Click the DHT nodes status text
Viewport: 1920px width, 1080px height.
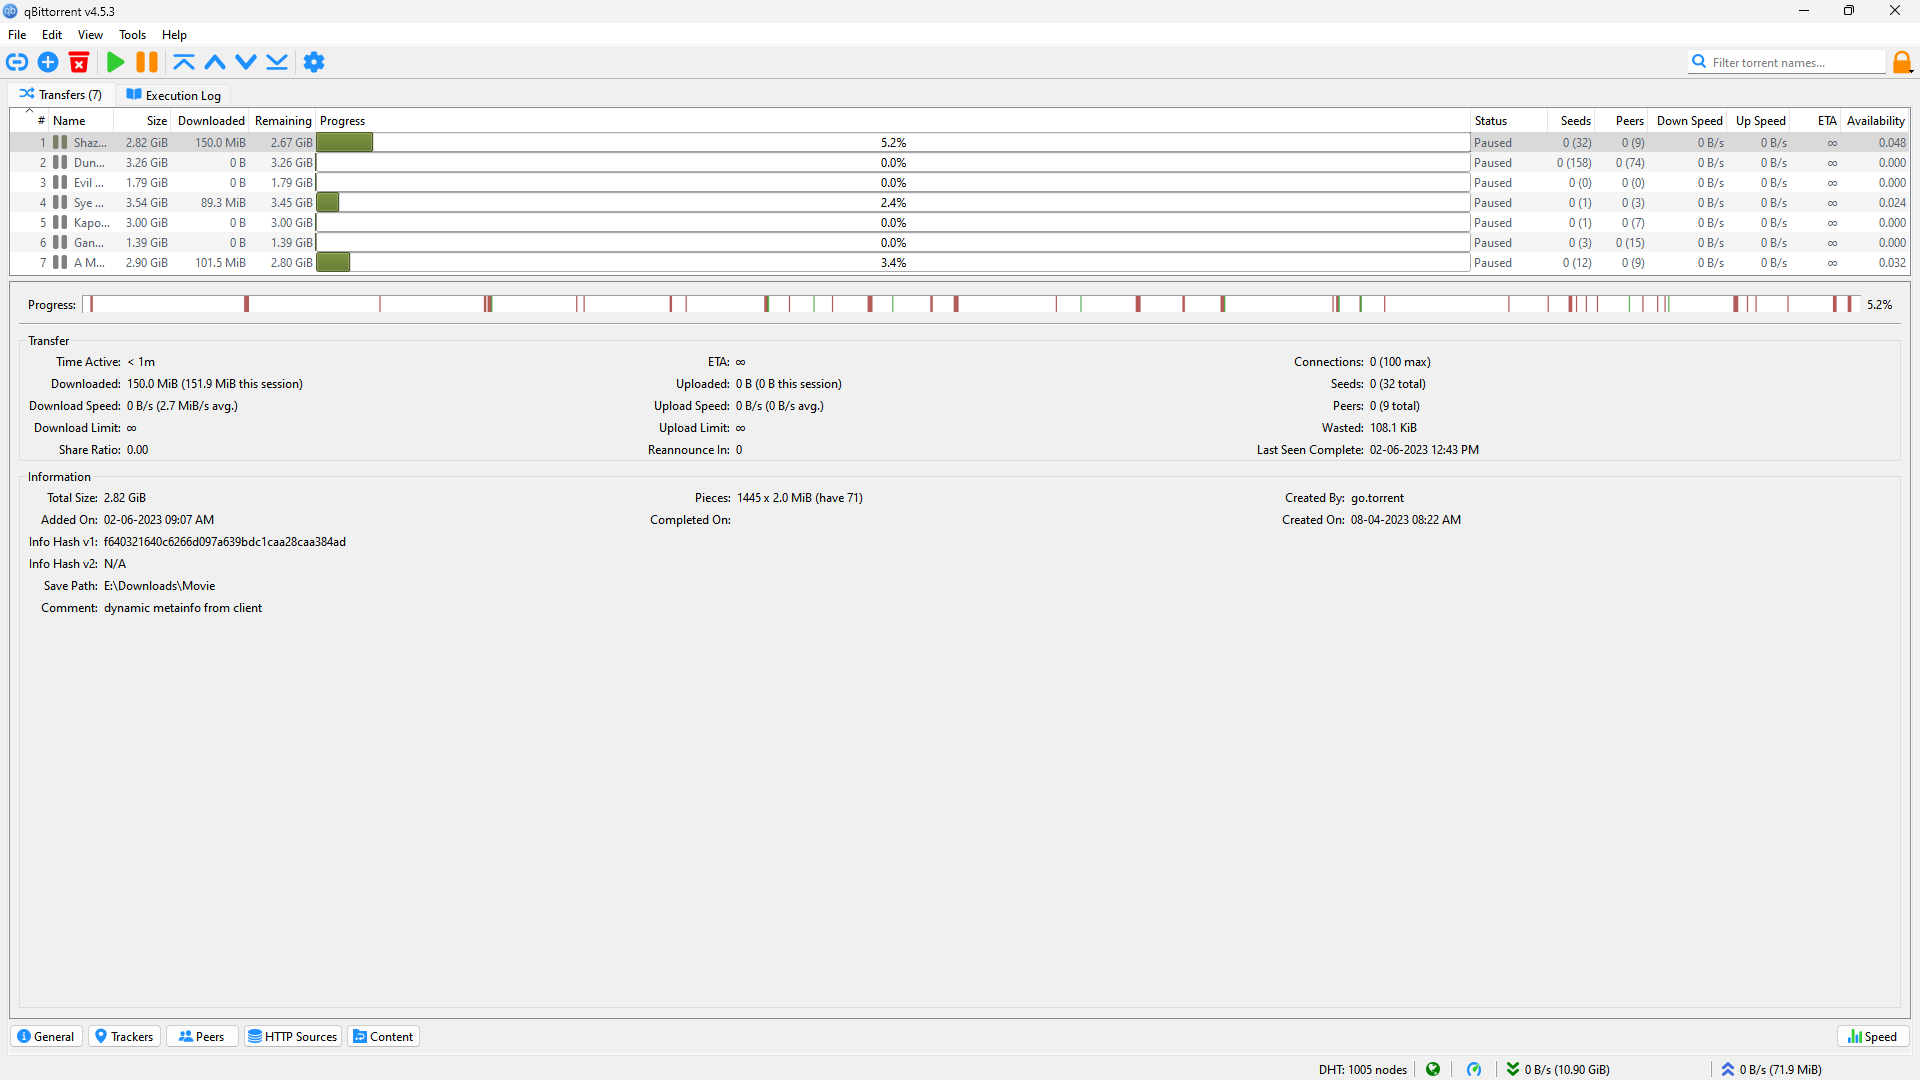(x=1362, y=1069)
